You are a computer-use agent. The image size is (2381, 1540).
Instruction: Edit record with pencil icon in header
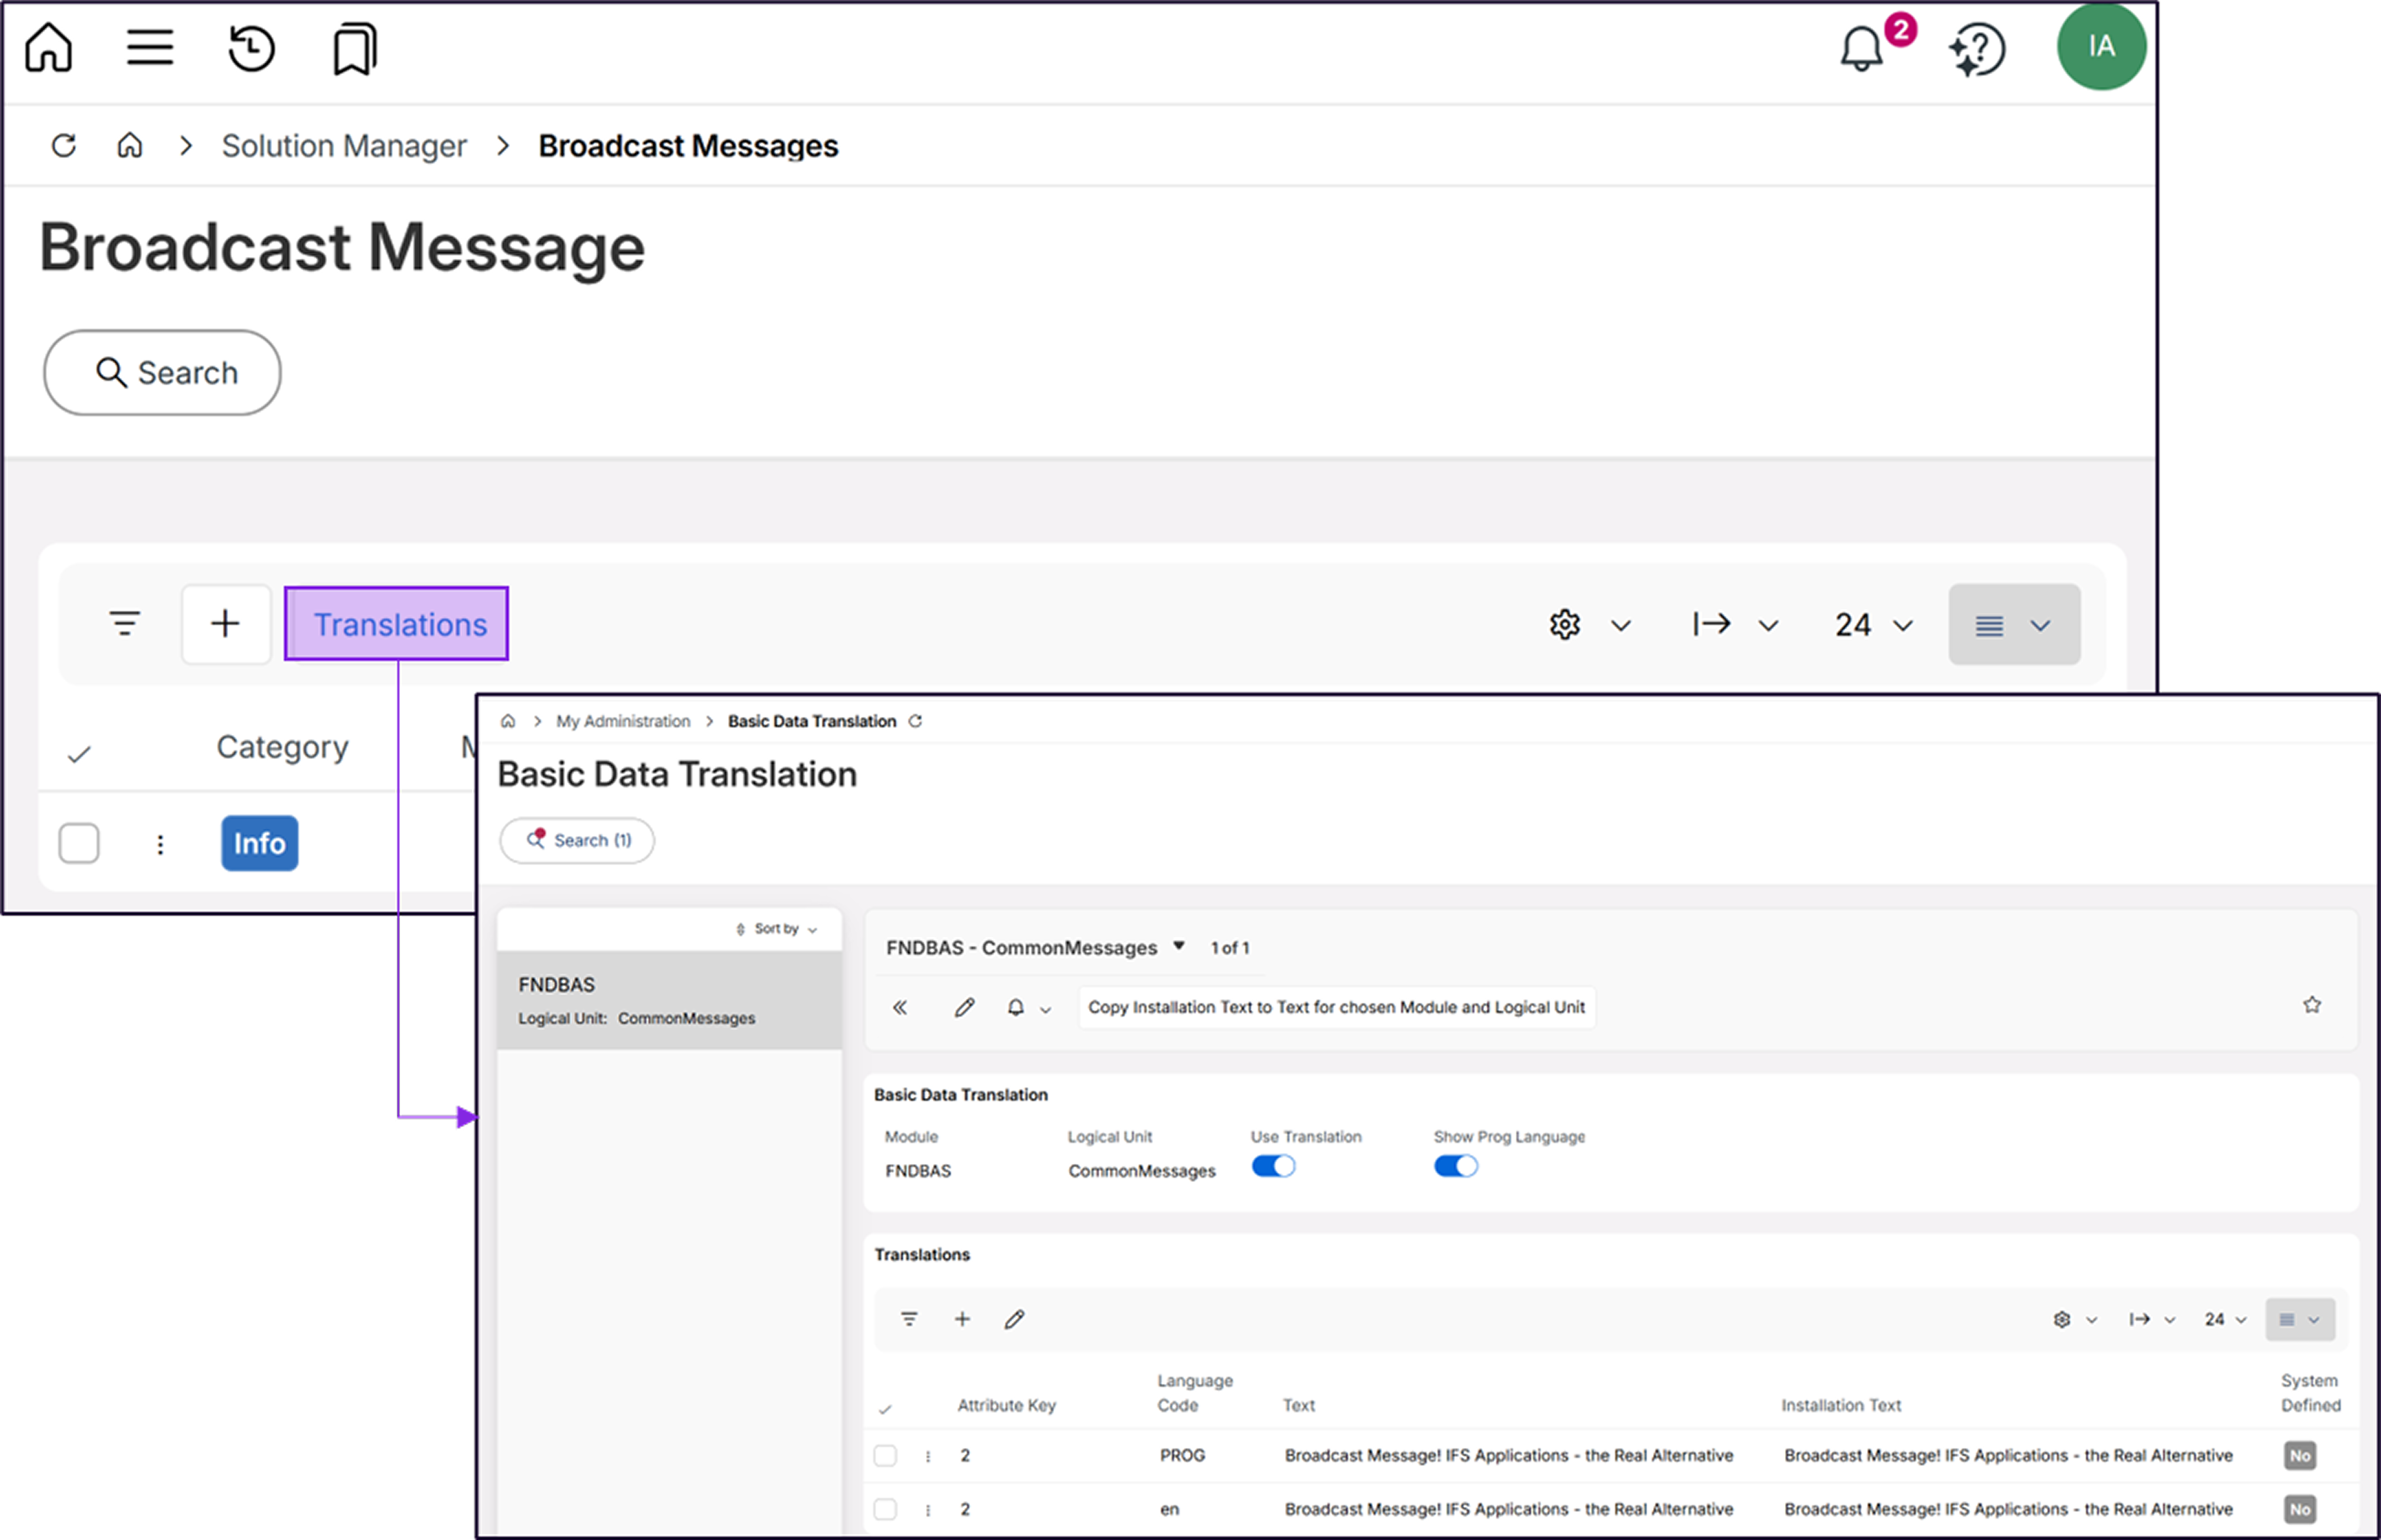964,1007
